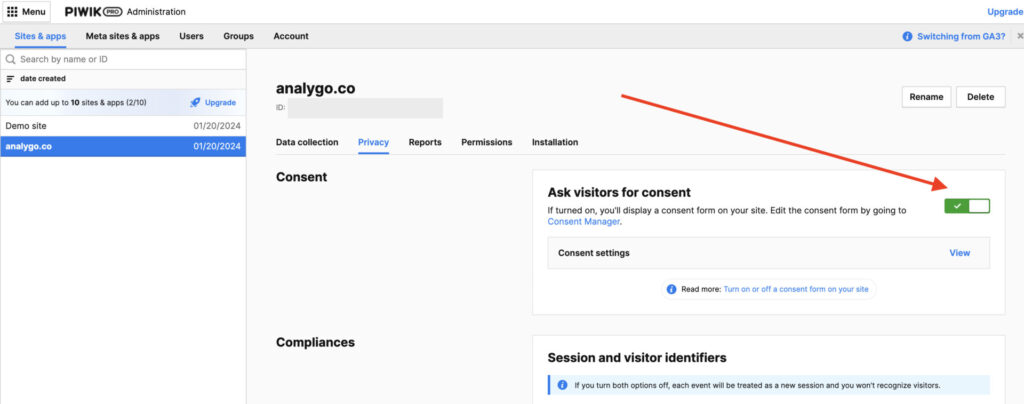This screenshot has width=1024, height=404.
Task: Open the Groups tab
Action: [x=238, y=37]
